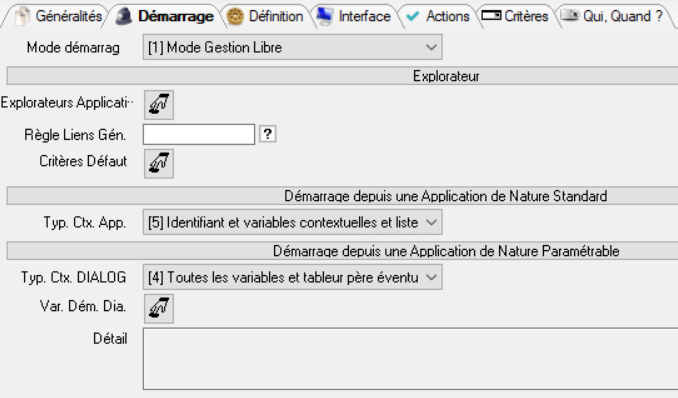Click the Typ. Ctx. App. label
Screen dimensions: 678x398
pyautogui.click(x=85, y=223)
